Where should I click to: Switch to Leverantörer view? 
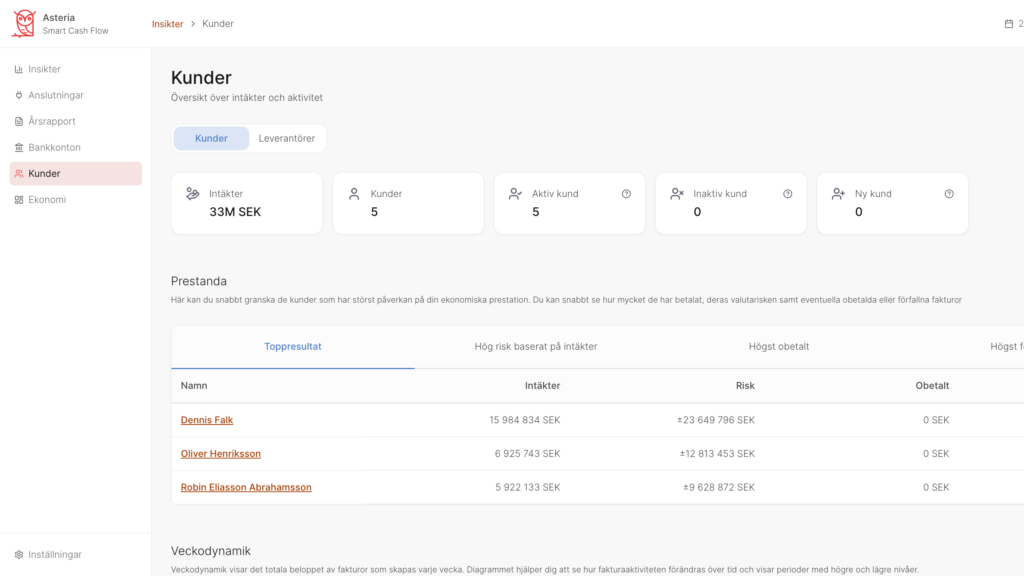287,138
